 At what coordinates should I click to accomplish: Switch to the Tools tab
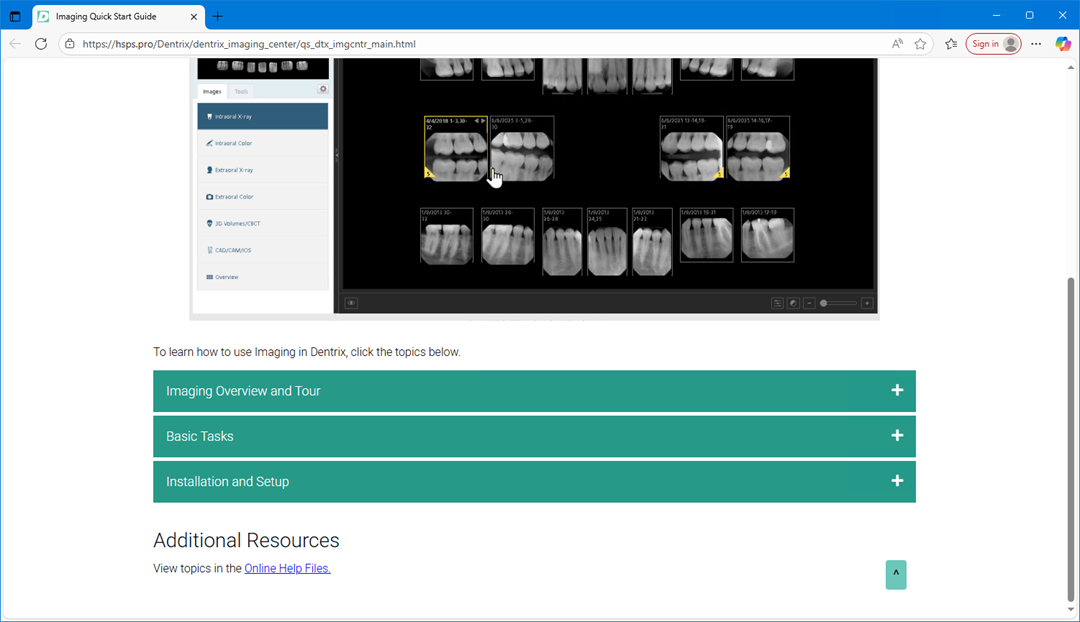(x=240, y=92)
